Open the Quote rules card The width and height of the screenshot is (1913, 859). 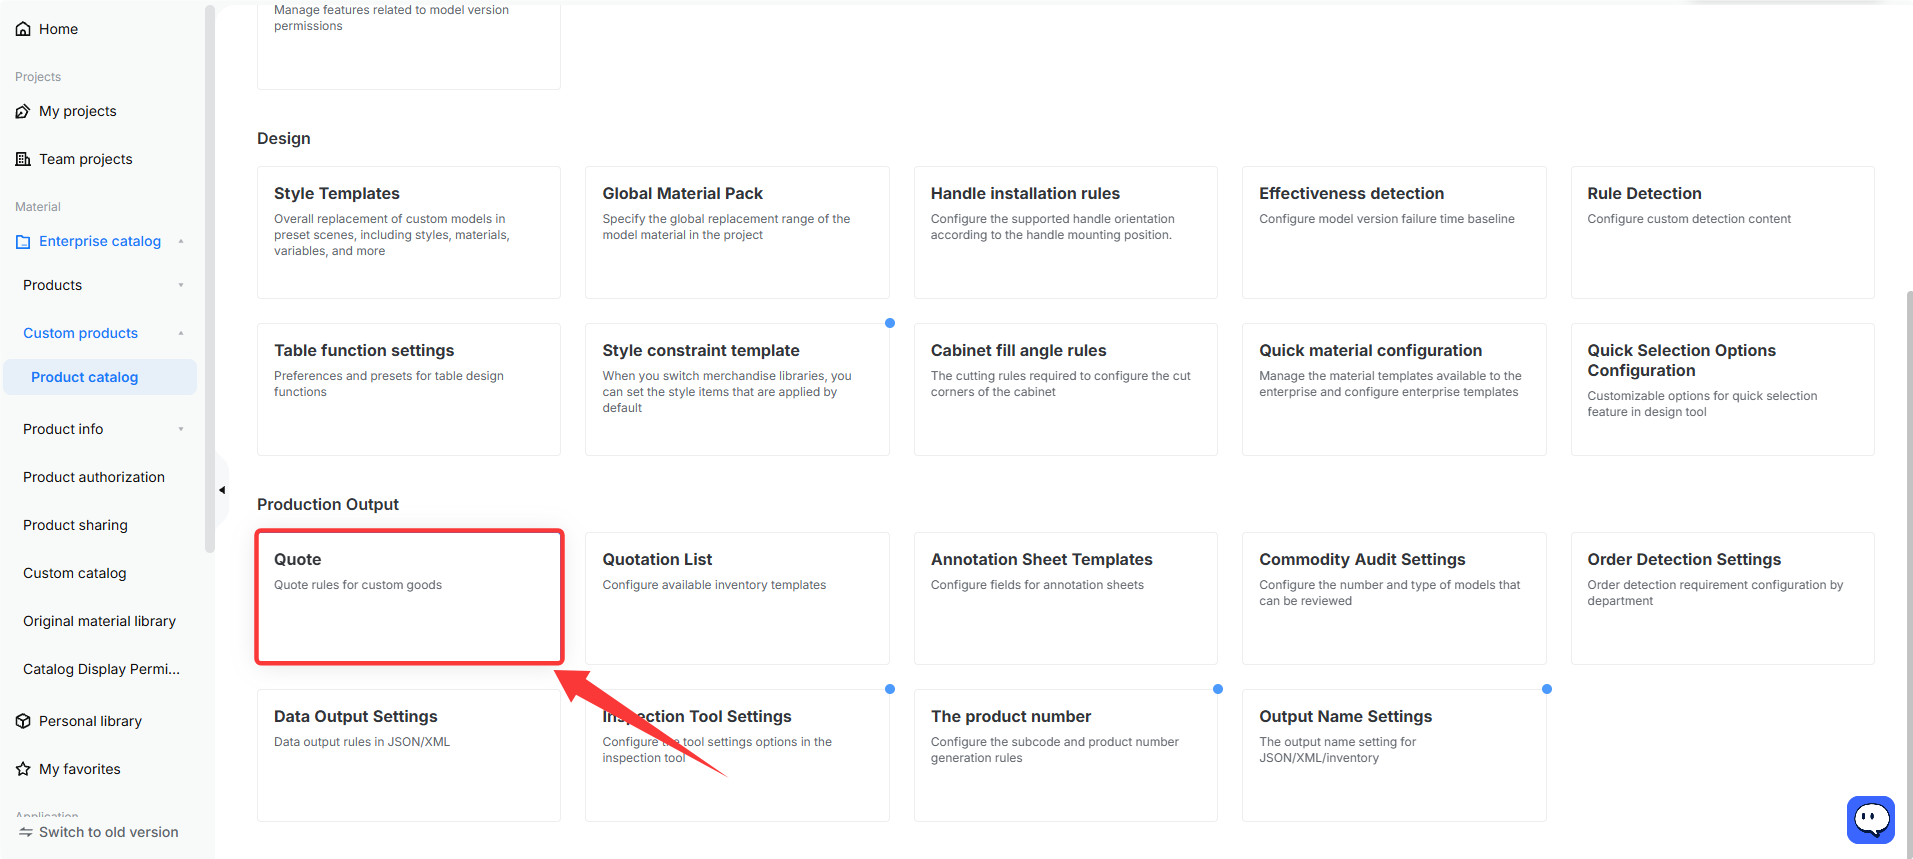[409, 597]
